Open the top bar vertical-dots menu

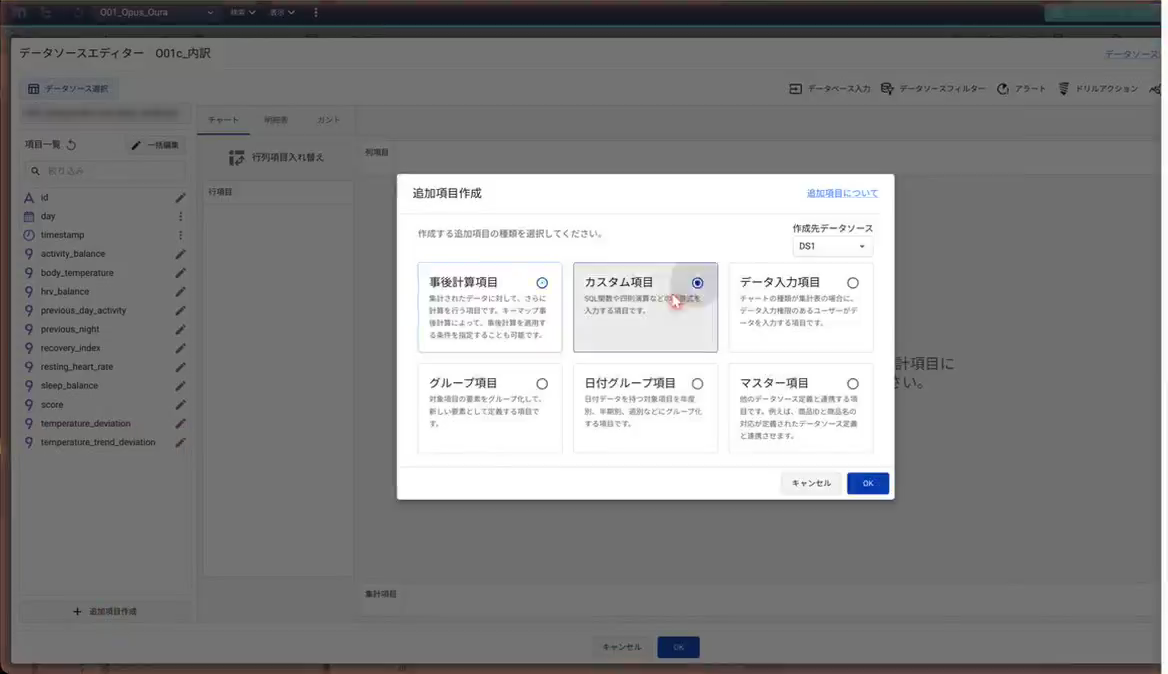tap(316, 13)
